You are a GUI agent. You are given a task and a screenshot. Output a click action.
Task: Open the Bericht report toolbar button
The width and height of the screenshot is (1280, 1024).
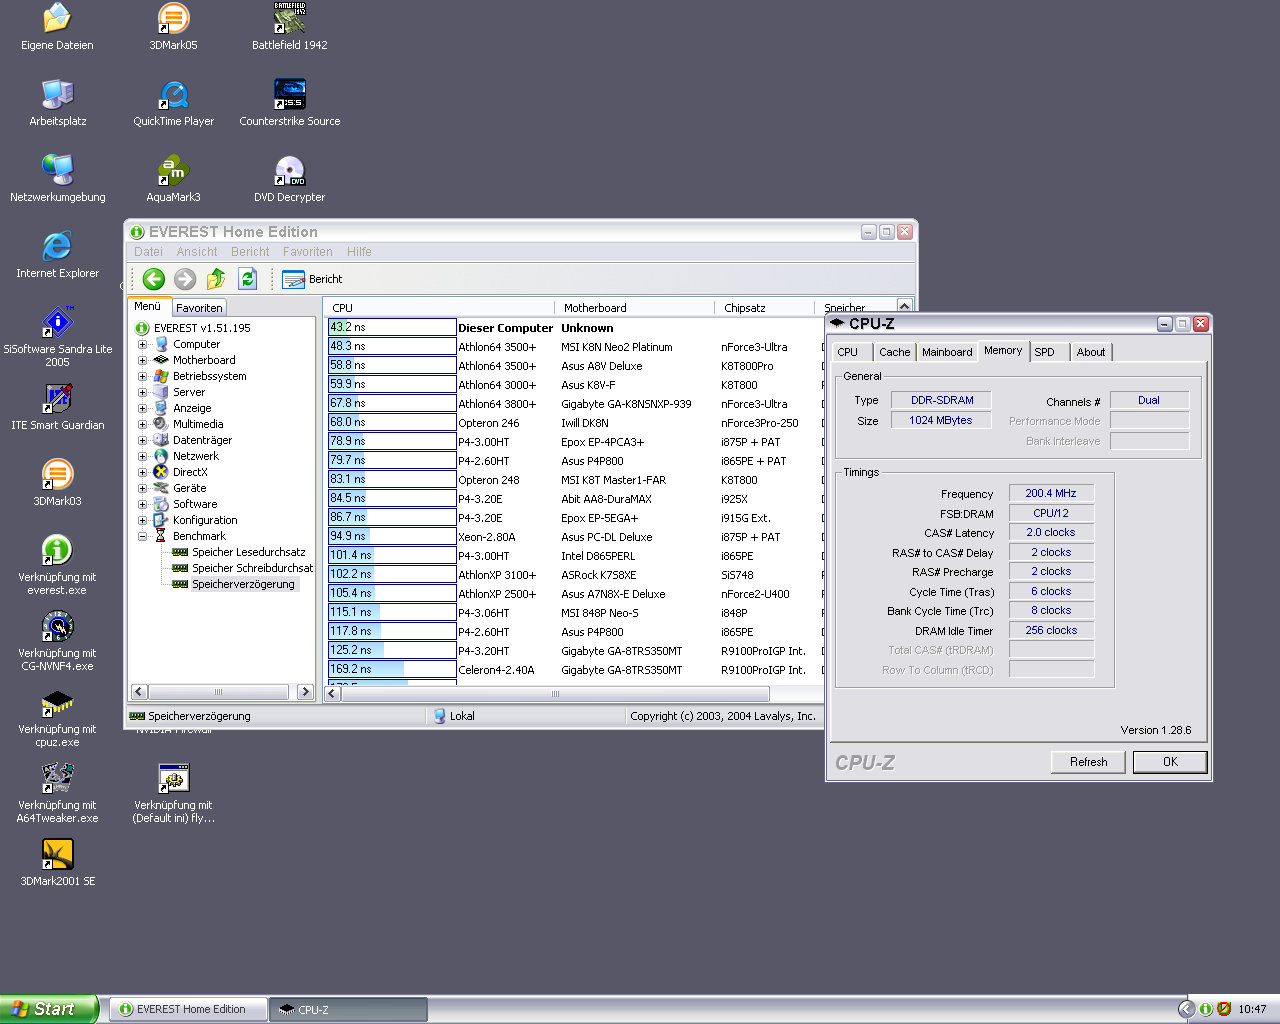[313, 279]
